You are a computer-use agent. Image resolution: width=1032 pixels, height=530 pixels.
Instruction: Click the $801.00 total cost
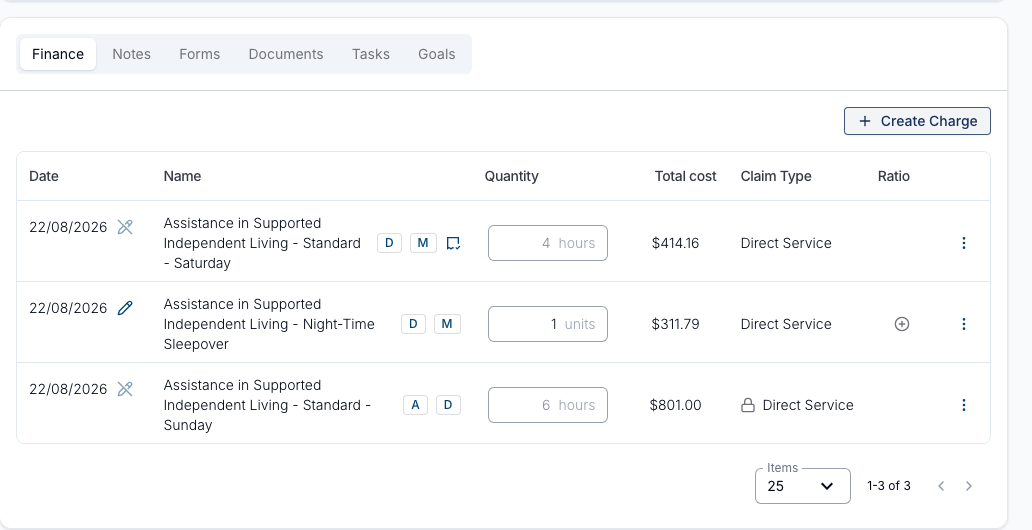pos(675,405)
